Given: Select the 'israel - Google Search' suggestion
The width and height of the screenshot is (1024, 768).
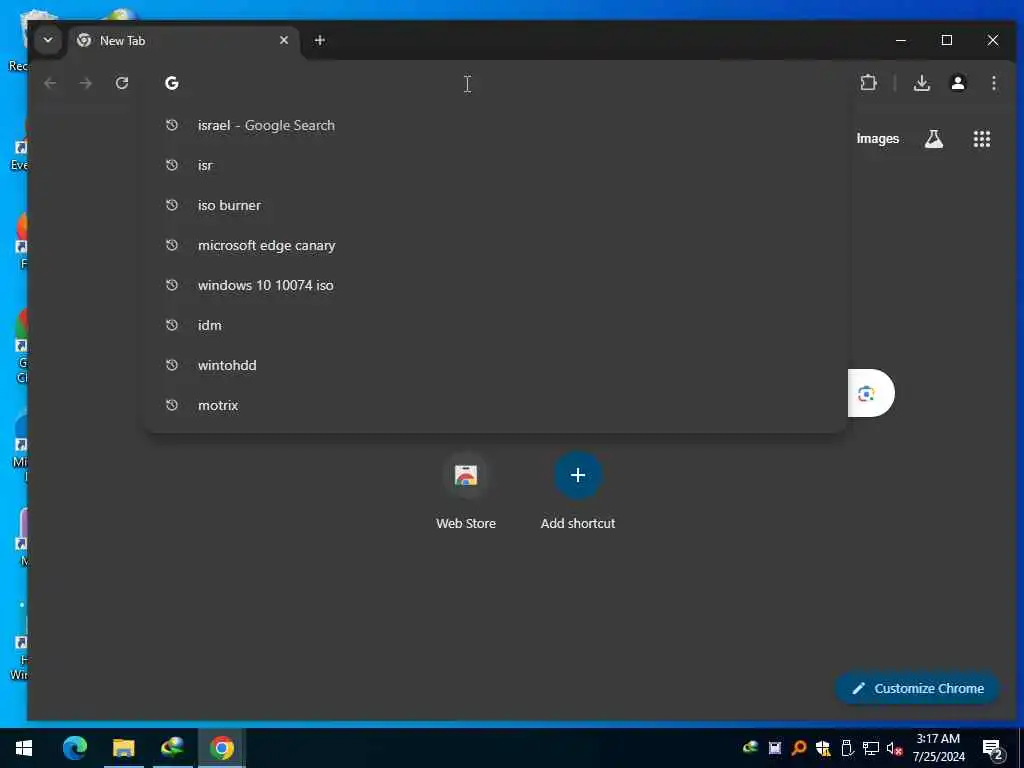Looking at the screenshot, I should [x=496, y=125].
